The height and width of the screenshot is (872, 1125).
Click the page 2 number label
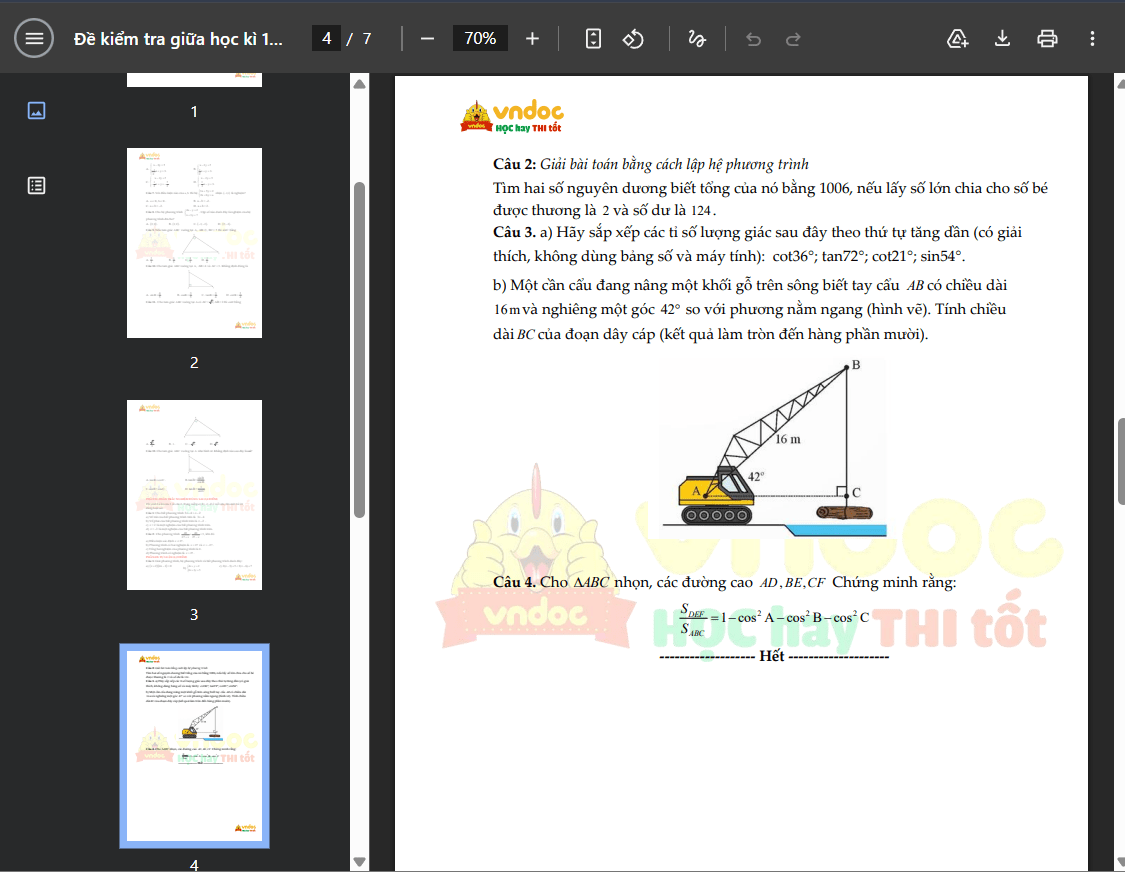pos(194,362)
